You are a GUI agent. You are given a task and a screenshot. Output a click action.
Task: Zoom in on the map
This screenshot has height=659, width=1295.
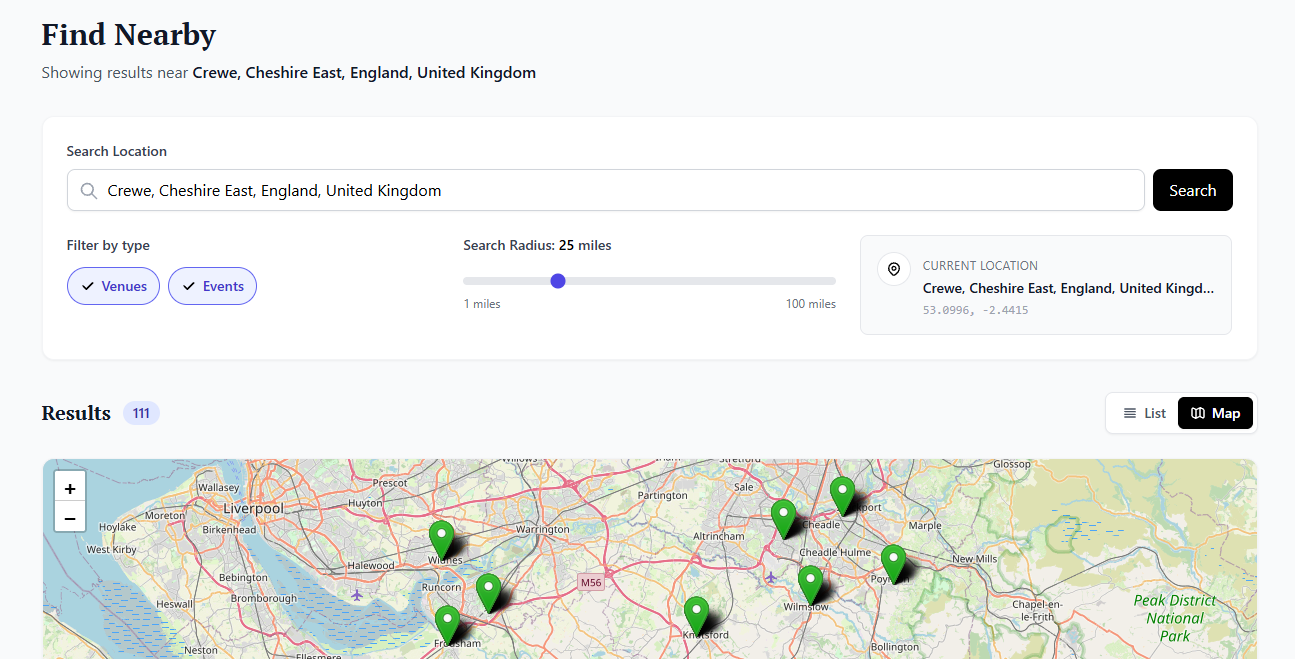click(70, 488)
